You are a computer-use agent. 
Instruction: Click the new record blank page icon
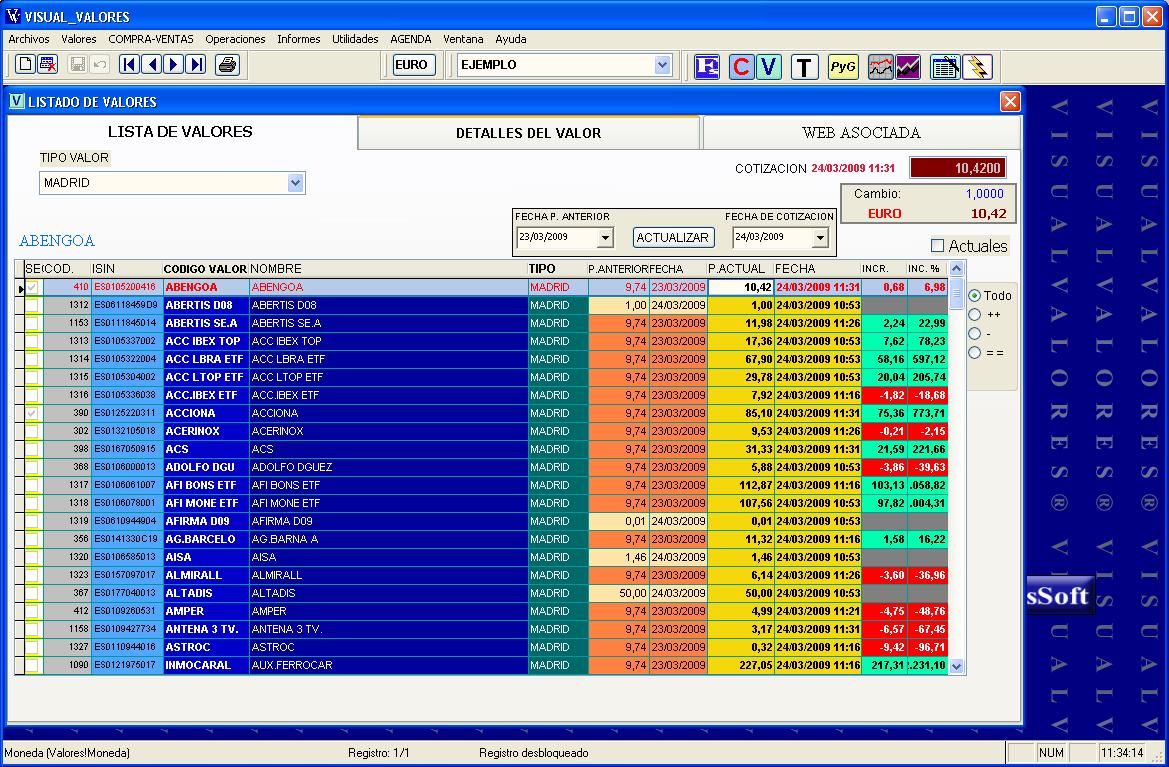(x=25, y=65)
